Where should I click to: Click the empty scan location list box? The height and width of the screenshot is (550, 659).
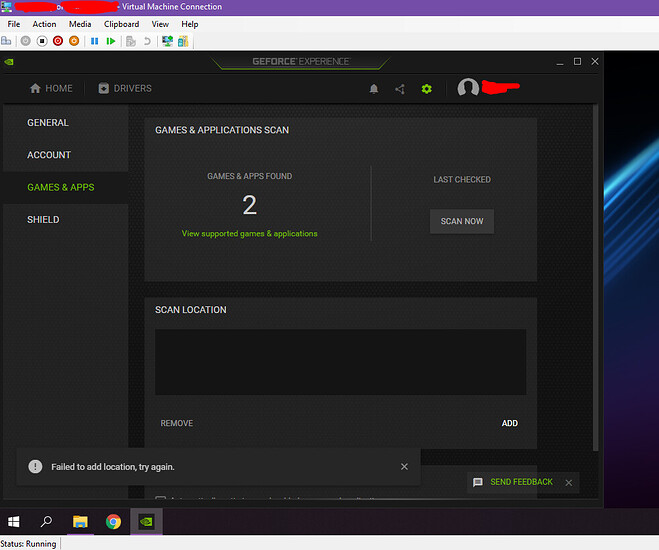340,361
